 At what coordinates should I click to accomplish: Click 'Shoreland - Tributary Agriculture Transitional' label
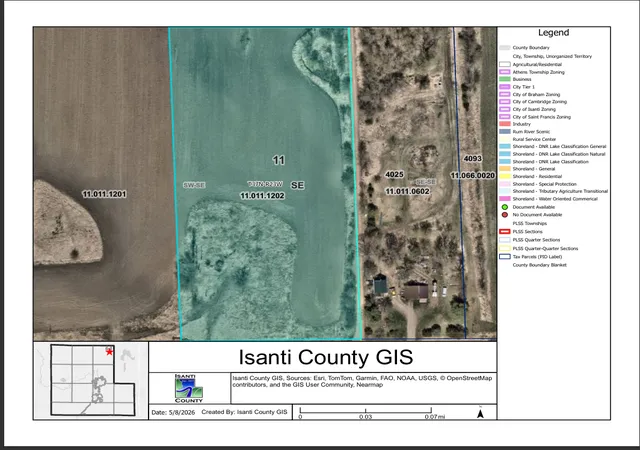pos(560,191)
